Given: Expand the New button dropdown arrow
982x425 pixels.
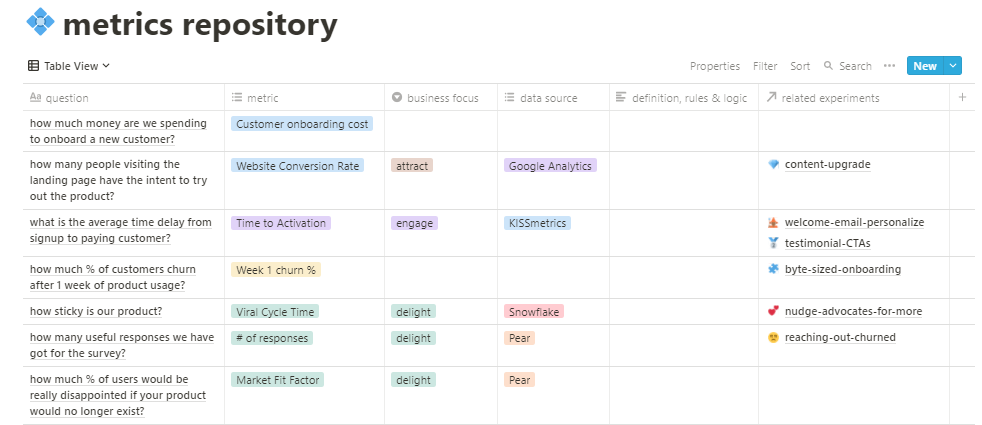Looking at the screenshot, I should [x=952, y=66].
